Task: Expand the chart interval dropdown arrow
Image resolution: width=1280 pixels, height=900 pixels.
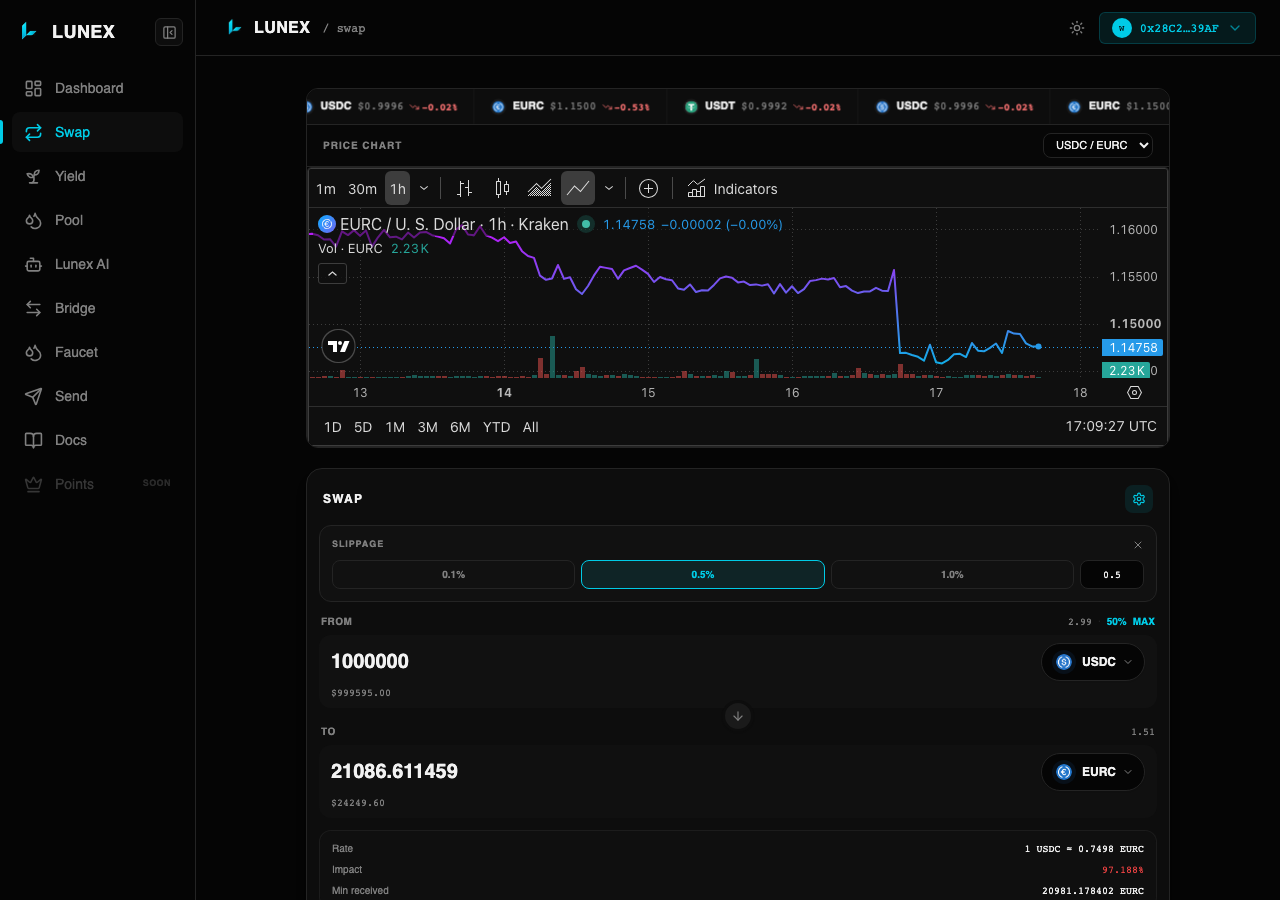Action: (424, 188)
